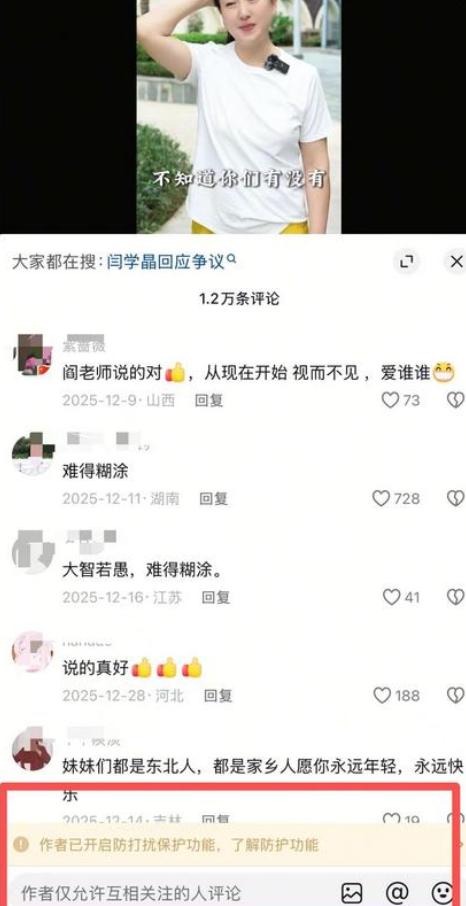
Task: Open first commenter's avatar profile
Action: click(x=32, y=355)
